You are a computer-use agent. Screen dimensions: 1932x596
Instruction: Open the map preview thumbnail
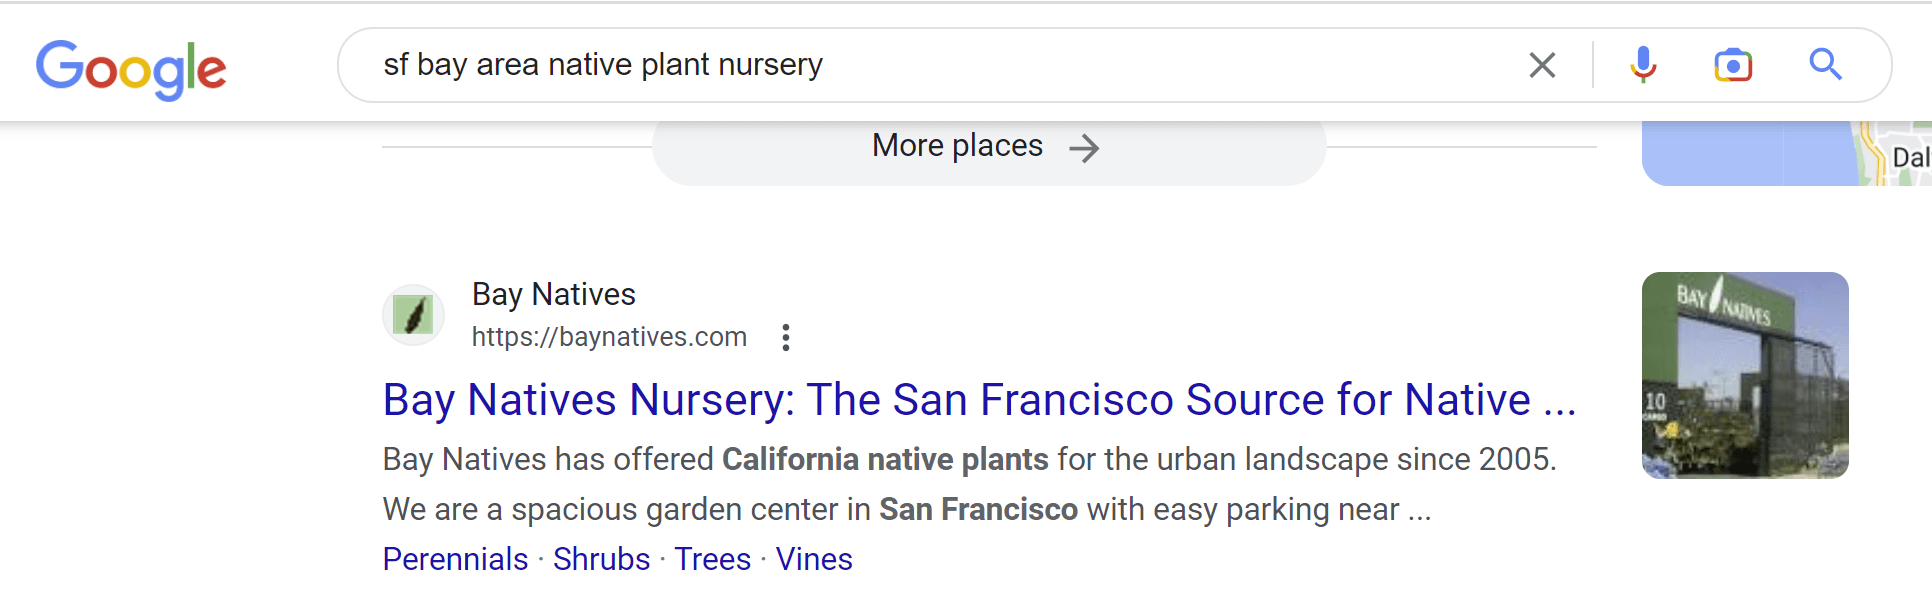click(x=1786, y=153)
